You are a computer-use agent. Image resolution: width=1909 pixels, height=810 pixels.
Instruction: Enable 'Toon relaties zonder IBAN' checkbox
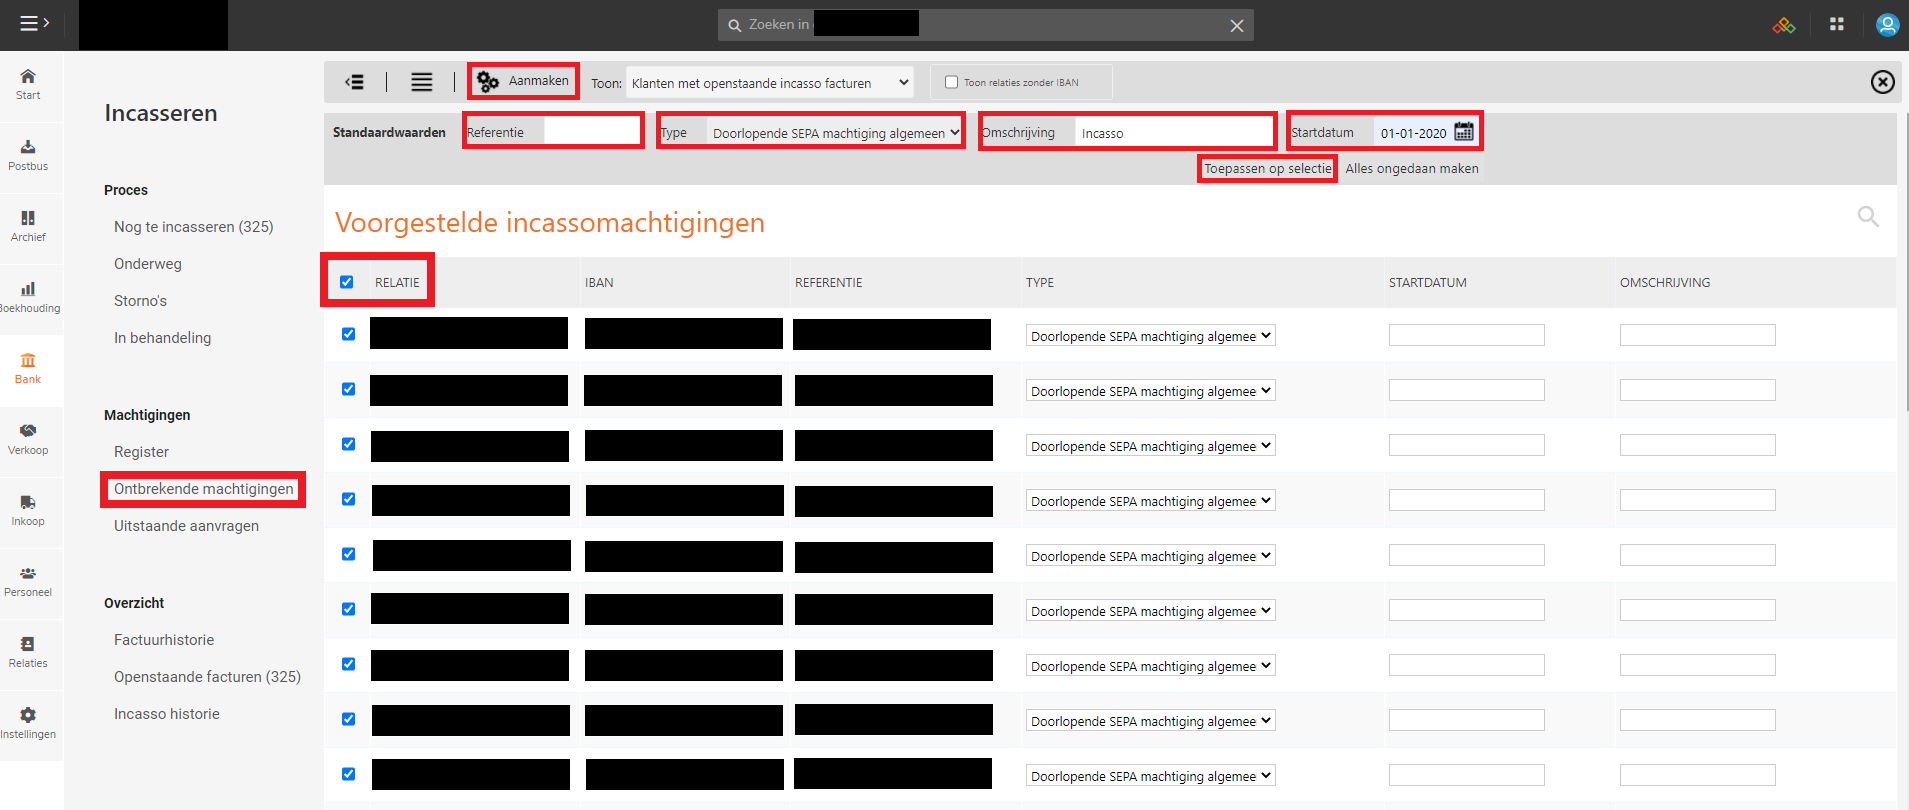[x=951, y=83]
